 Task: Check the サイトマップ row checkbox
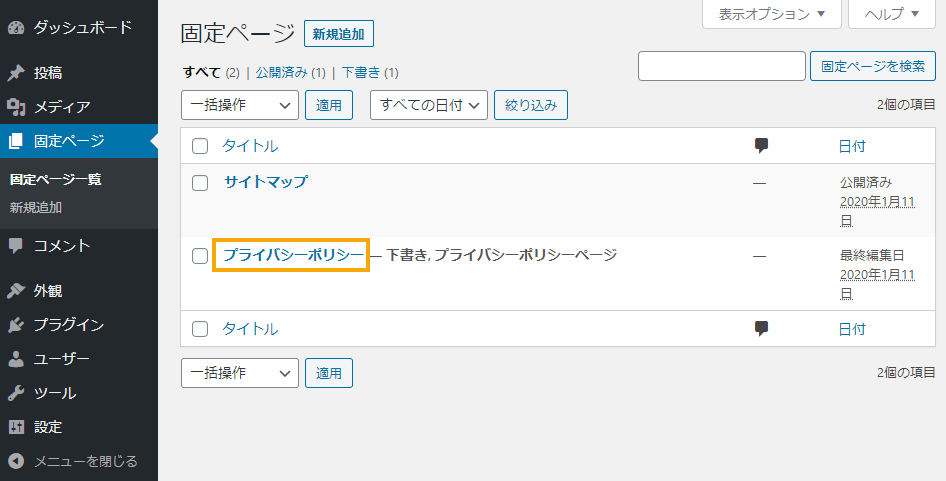(200, 182)
